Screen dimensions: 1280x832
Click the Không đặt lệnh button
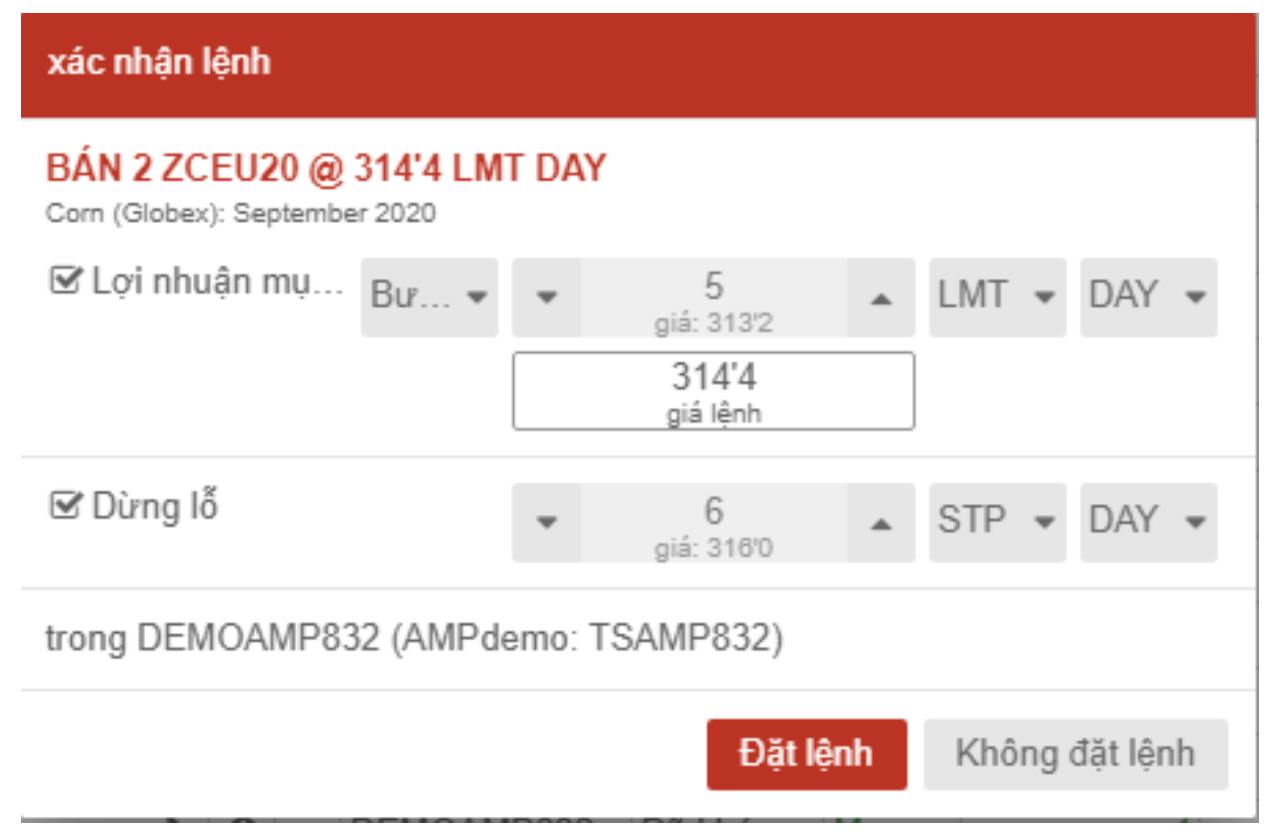(1075, 754)
